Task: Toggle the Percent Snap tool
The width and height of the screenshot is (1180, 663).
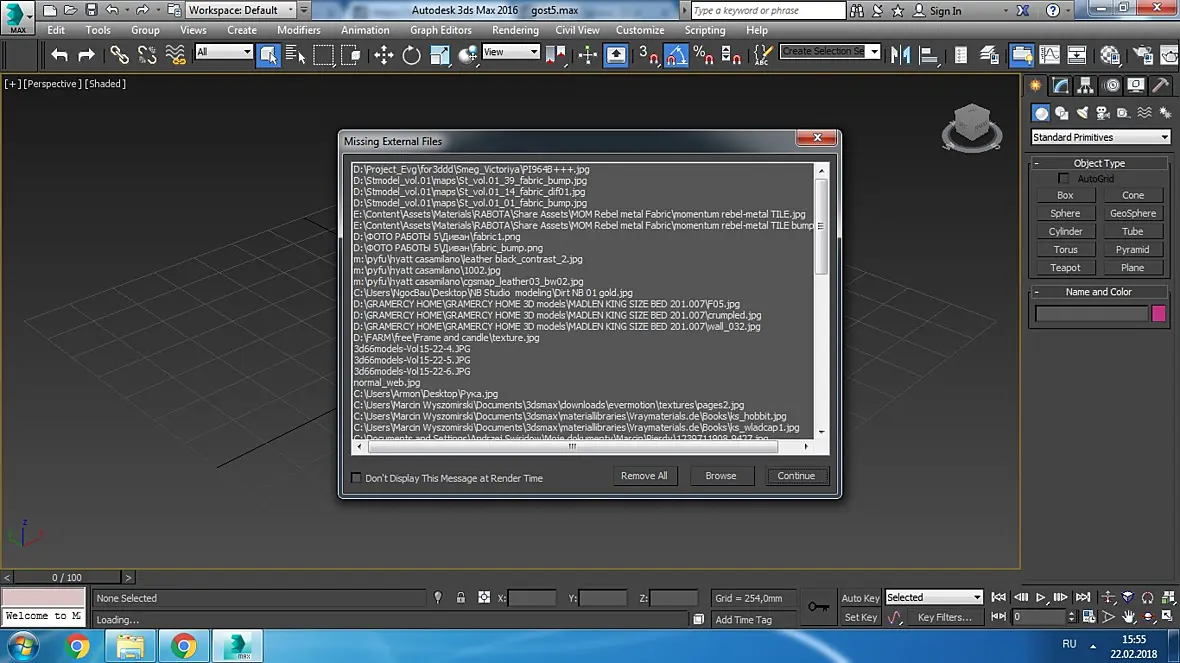Action: (704, 54)
